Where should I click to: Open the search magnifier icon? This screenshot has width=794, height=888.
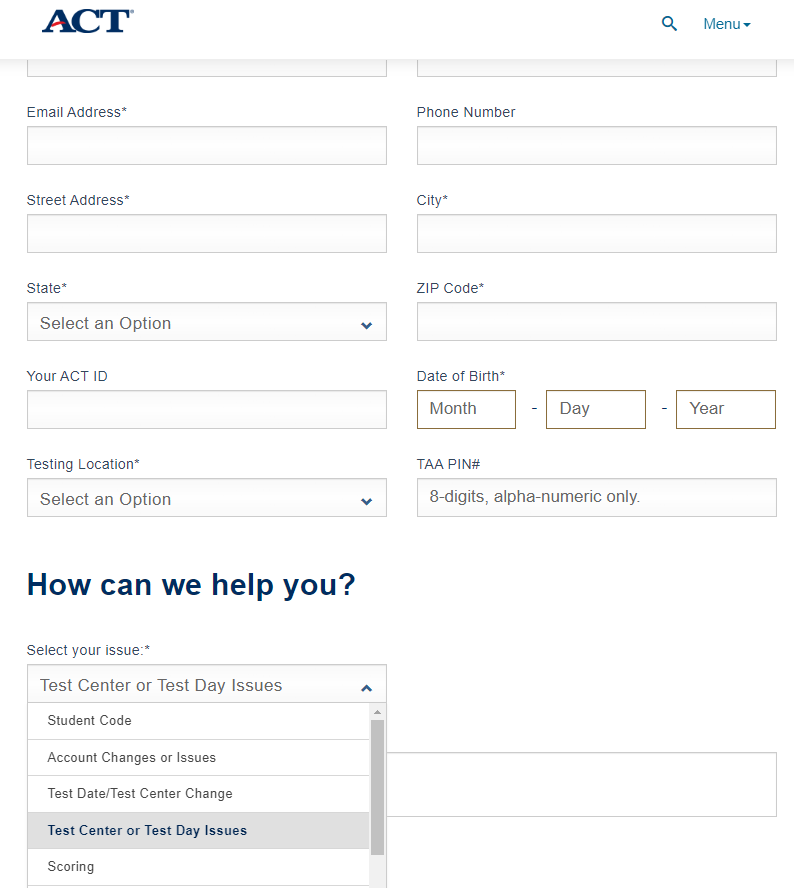click(x=669, y=24)
